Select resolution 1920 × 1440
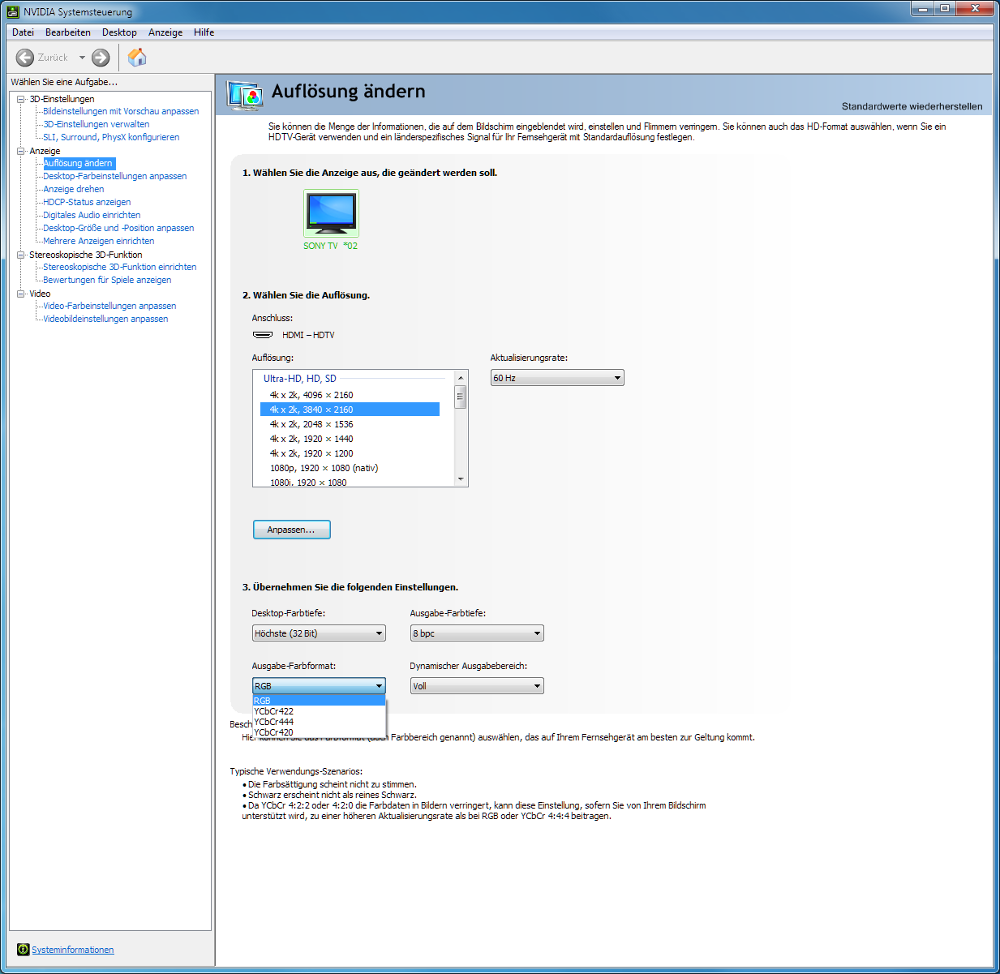This screenshot has height=974, width=1000. (x=349, y=439)
